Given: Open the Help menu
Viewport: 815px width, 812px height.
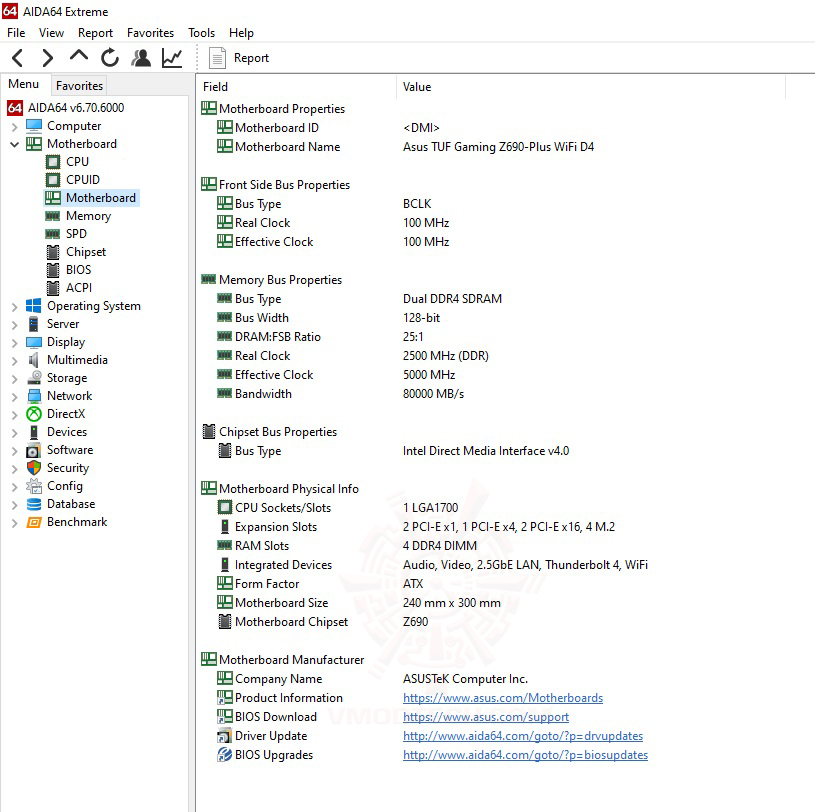Looking at the screenshot, I should coord(241,33).
